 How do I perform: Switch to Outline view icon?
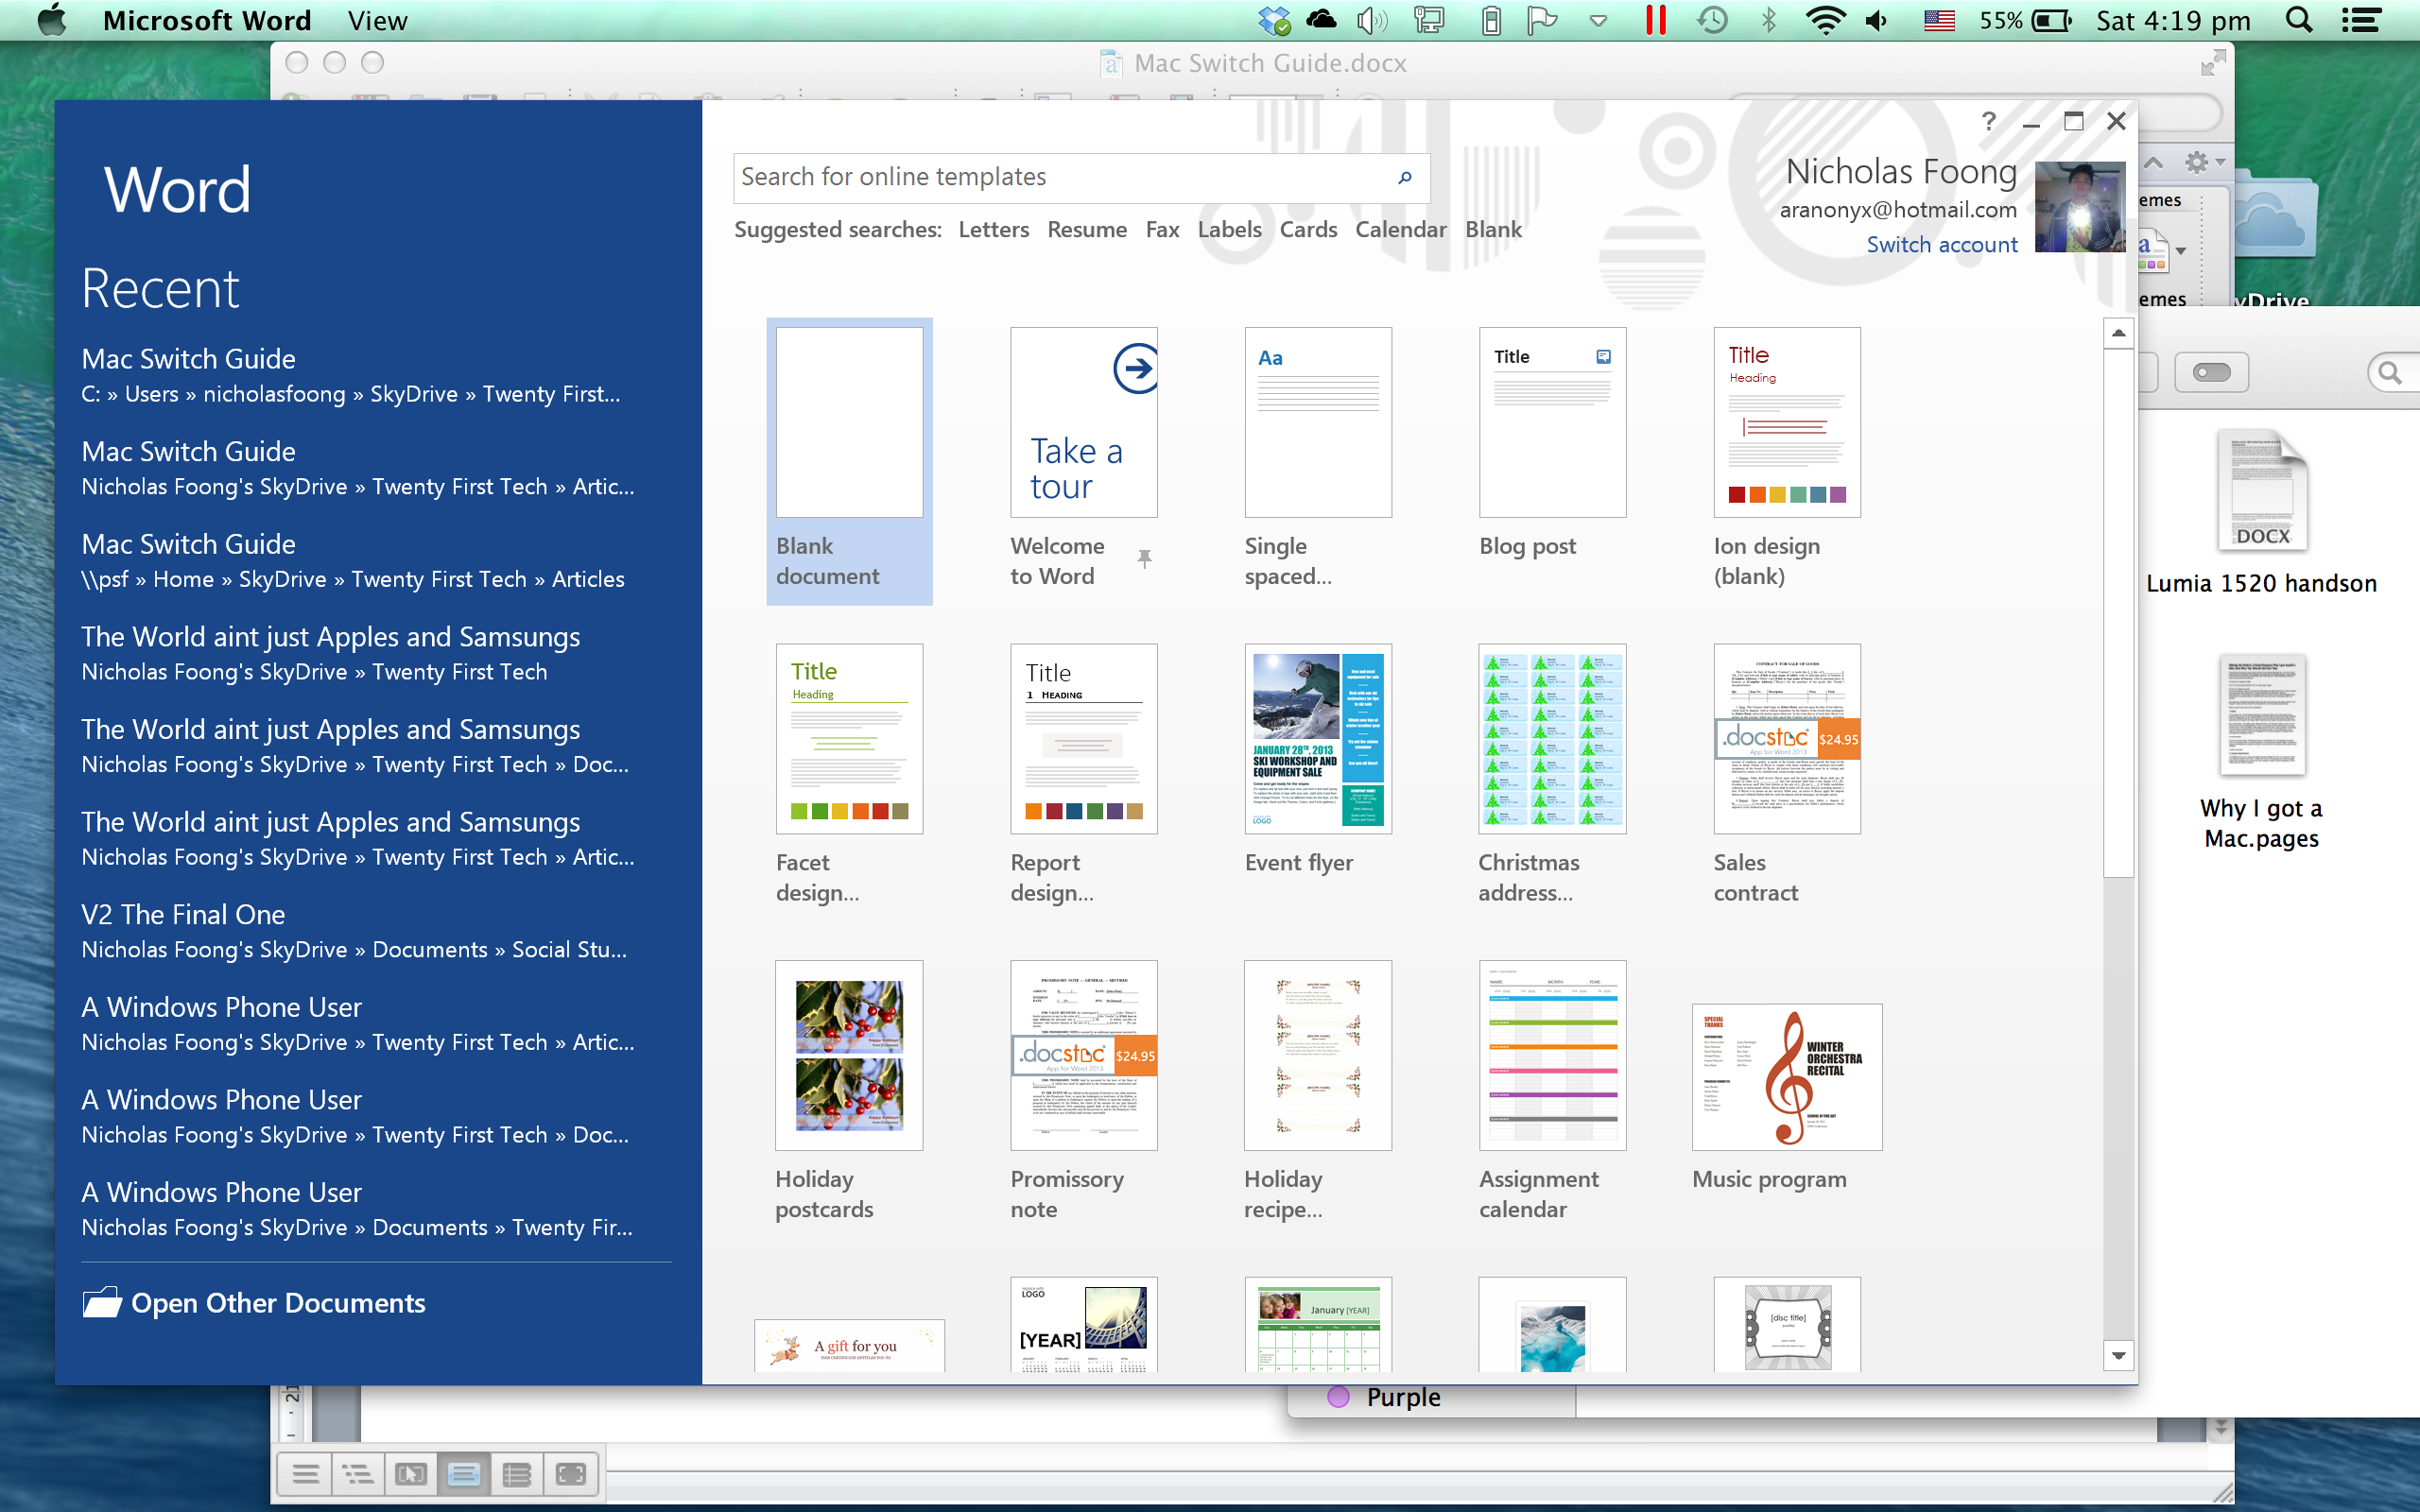(x=358, y=1473)
